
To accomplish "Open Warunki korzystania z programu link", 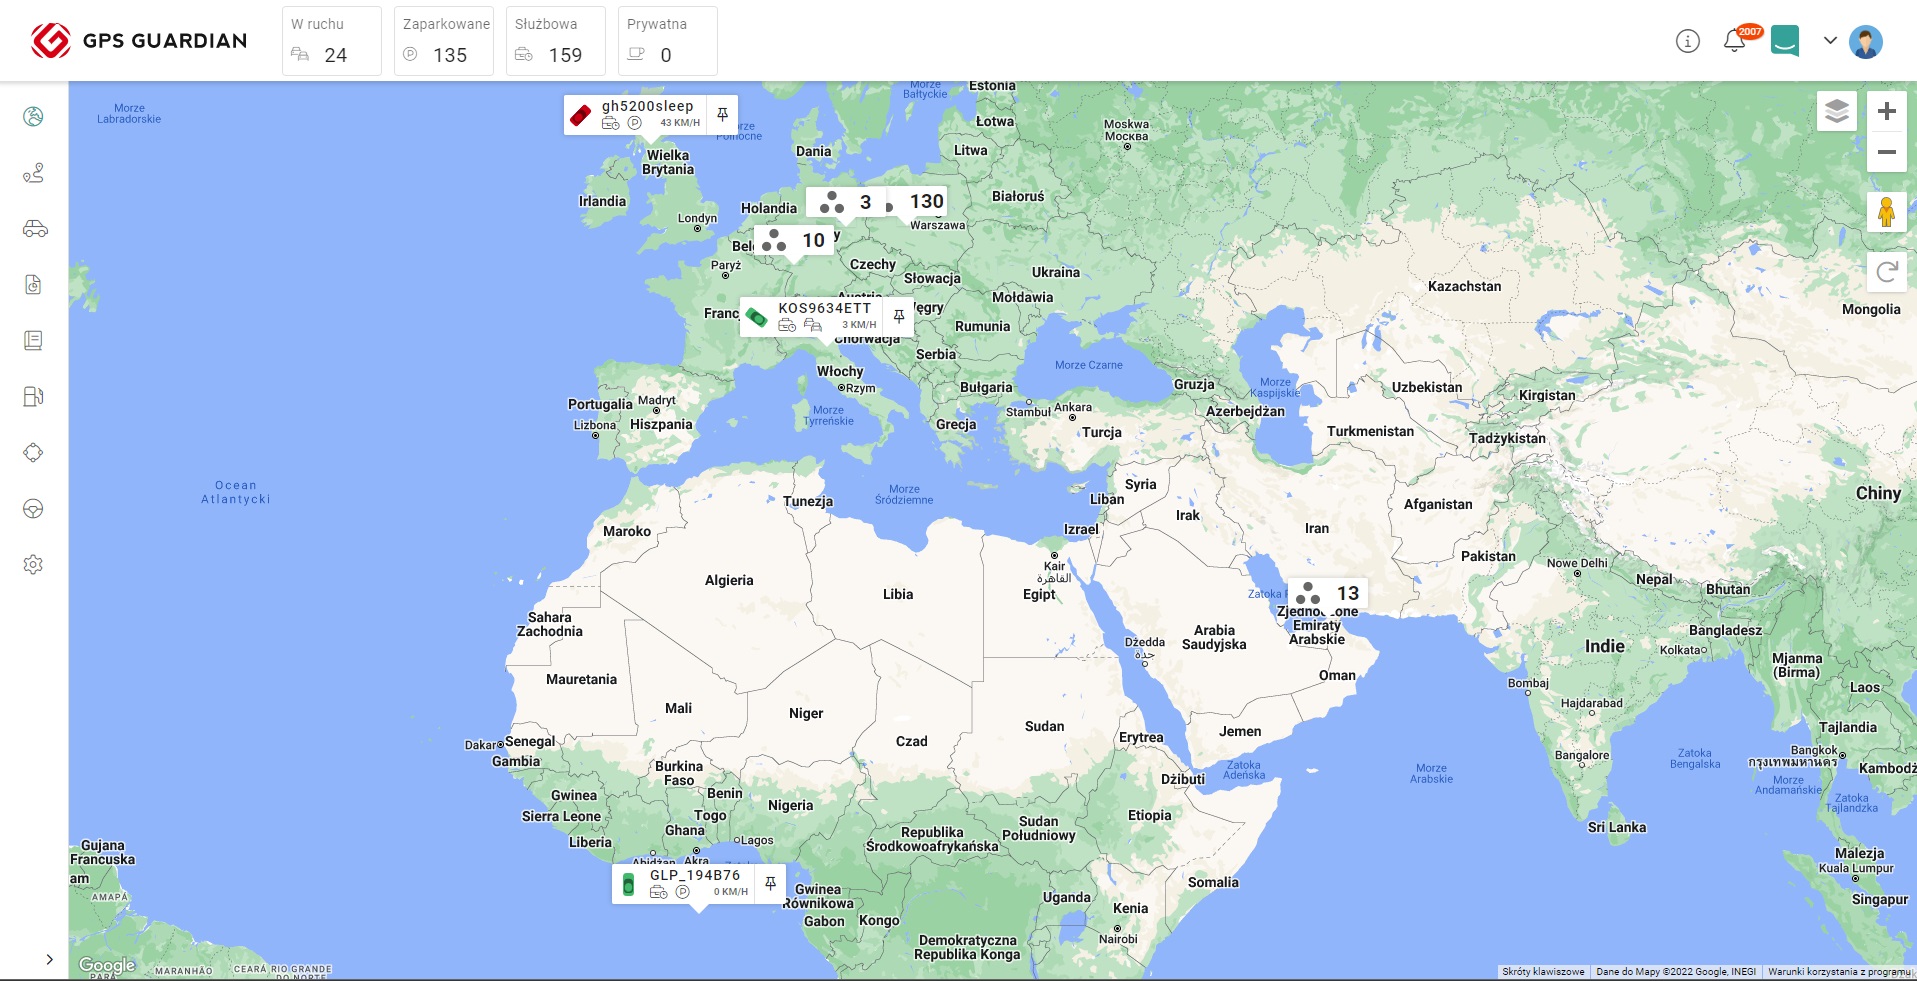I will (1838, 972).
